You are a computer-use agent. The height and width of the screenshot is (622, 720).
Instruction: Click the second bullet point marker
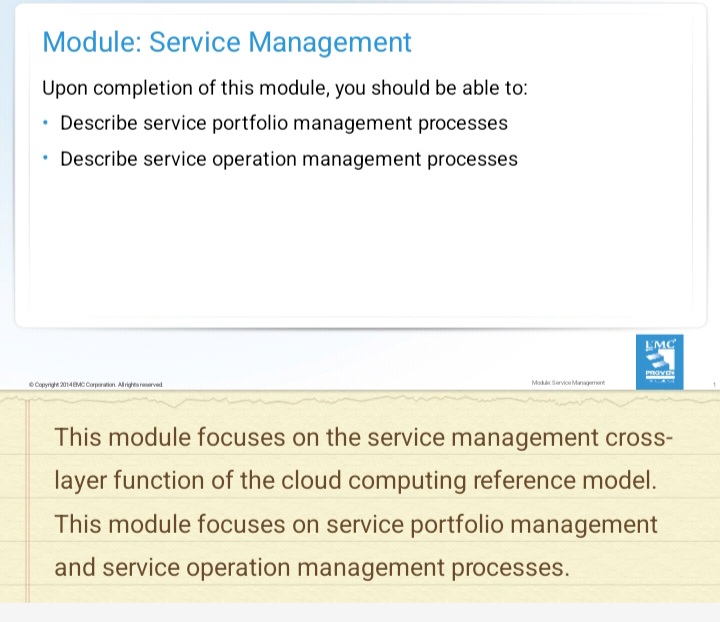46,159
